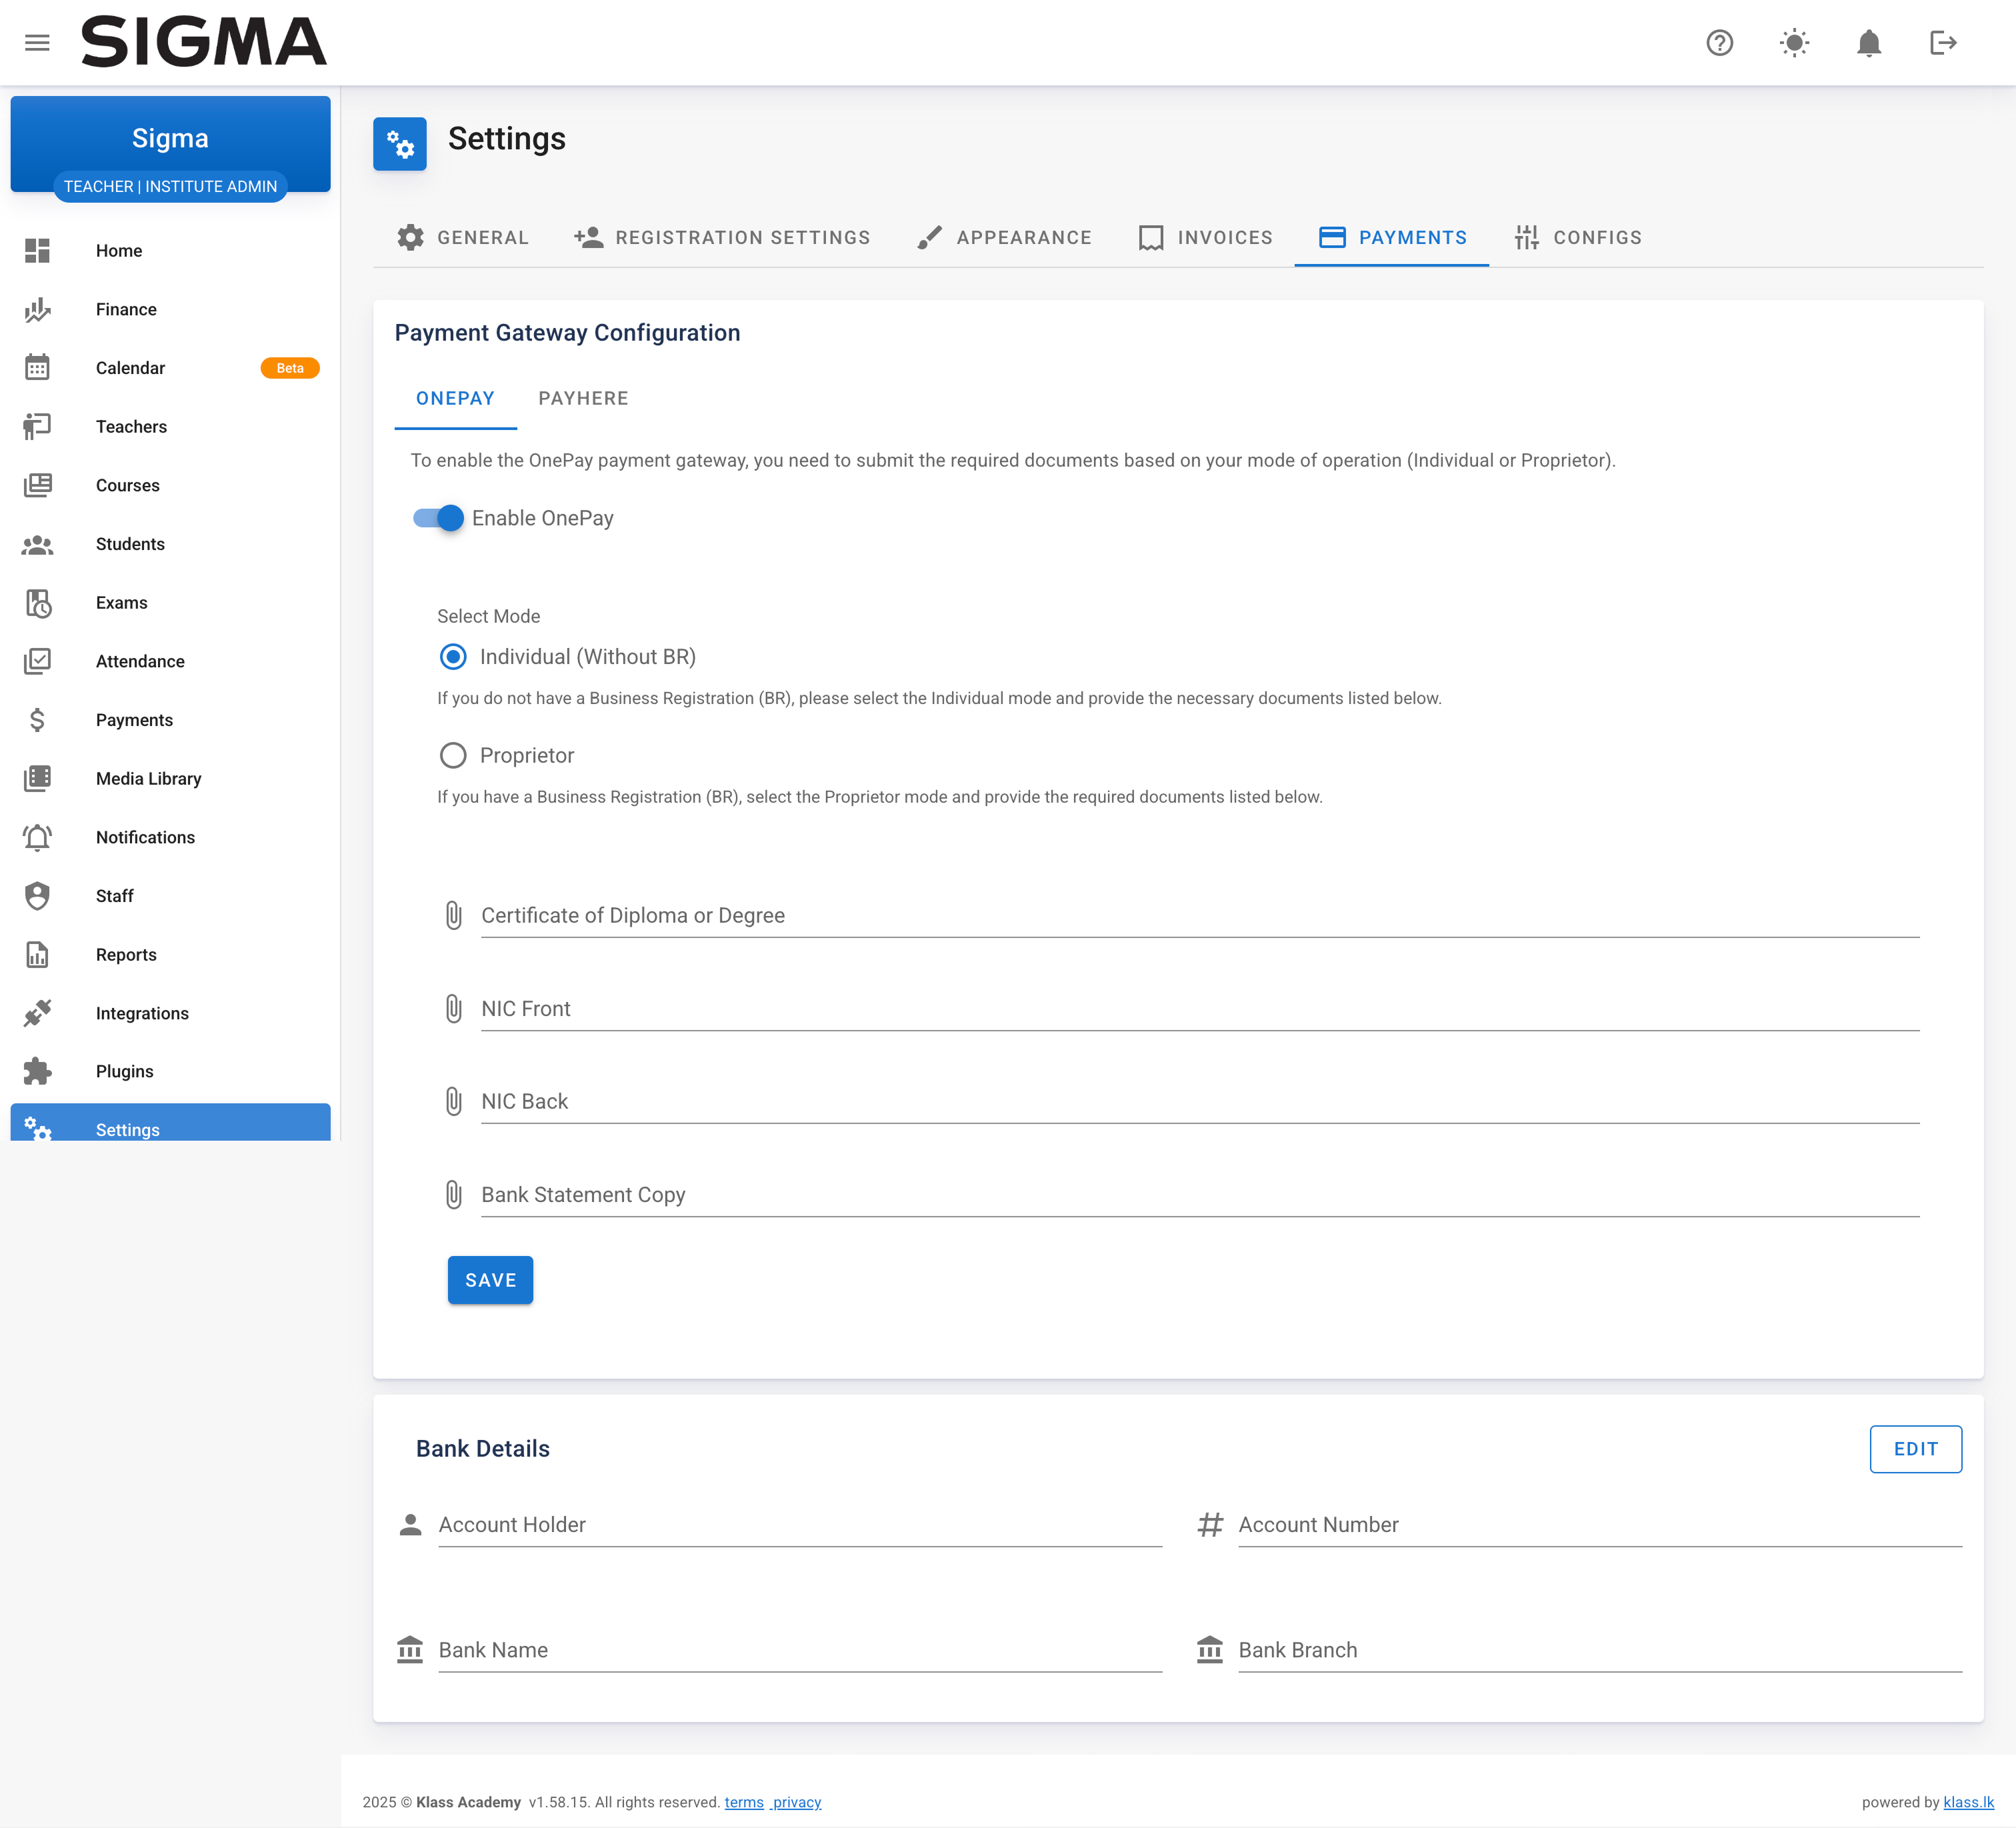The width and height of the screenshot is (2016, 1828).
Task: Click the logout icon
Action: (x=1942, y=43)
